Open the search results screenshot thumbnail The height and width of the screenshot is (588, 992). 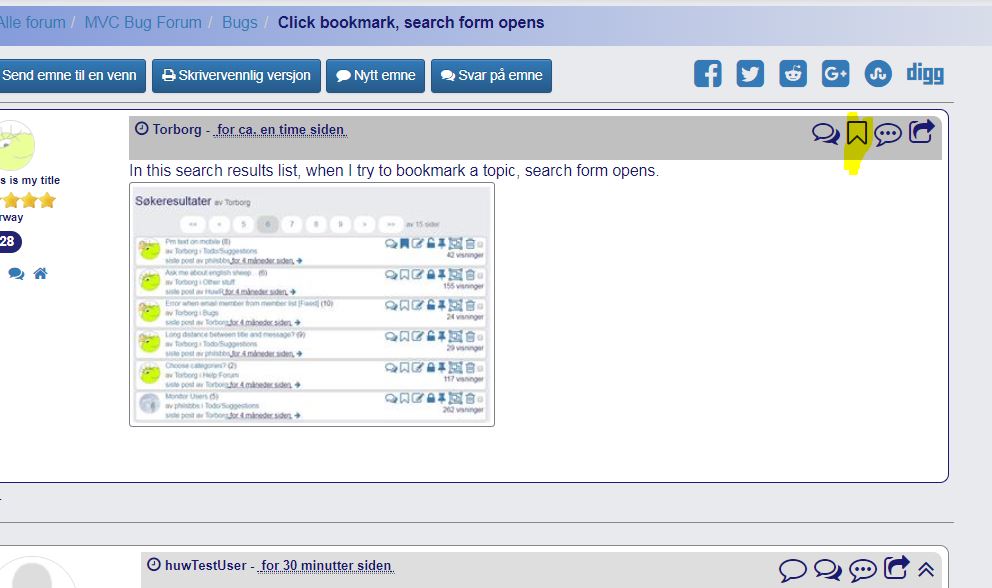click(x=312, y=304)
